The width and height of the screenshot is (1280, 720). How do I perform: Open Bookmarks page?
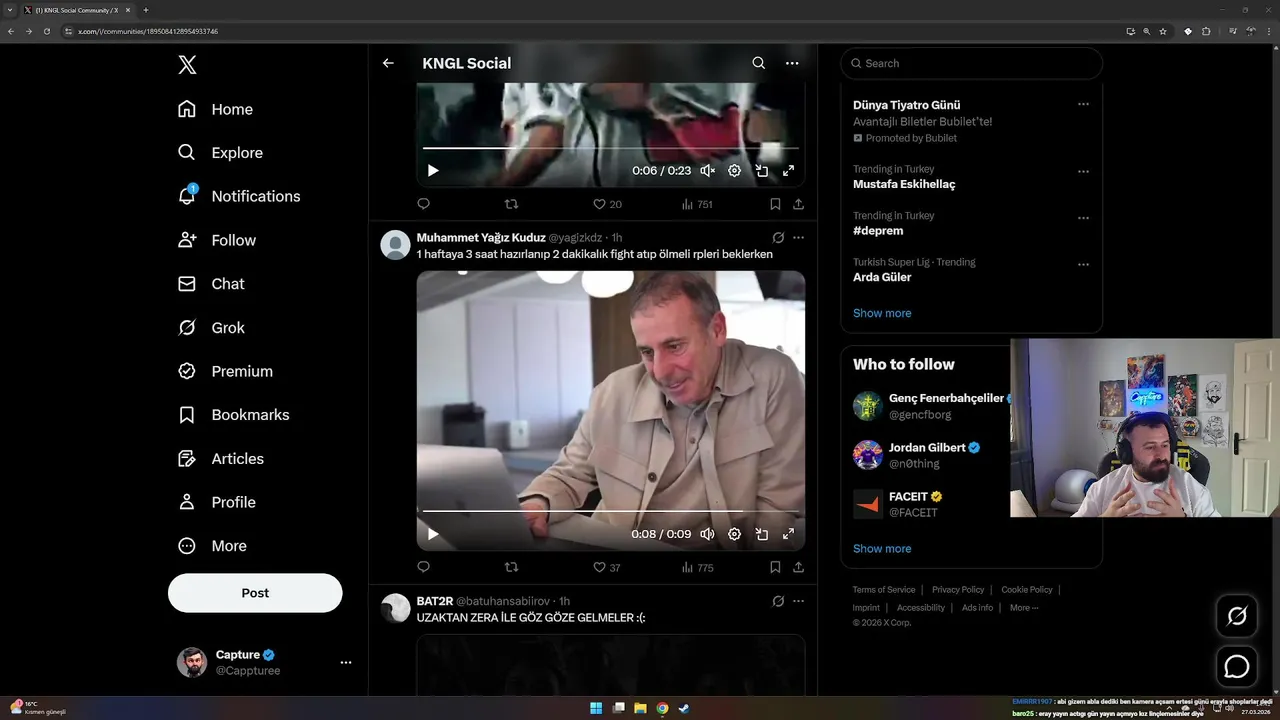click(233, 415)
